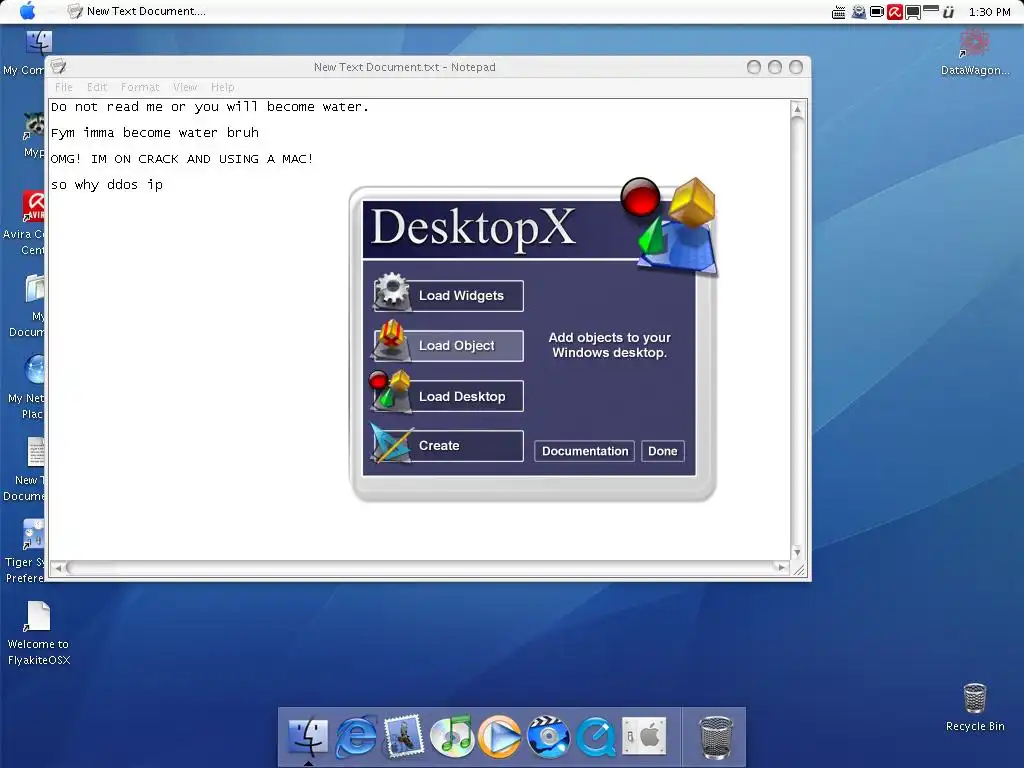Screen dimensions: 1024x768
Task: Launch QuickTime from the dock
Action: (596, 737)
